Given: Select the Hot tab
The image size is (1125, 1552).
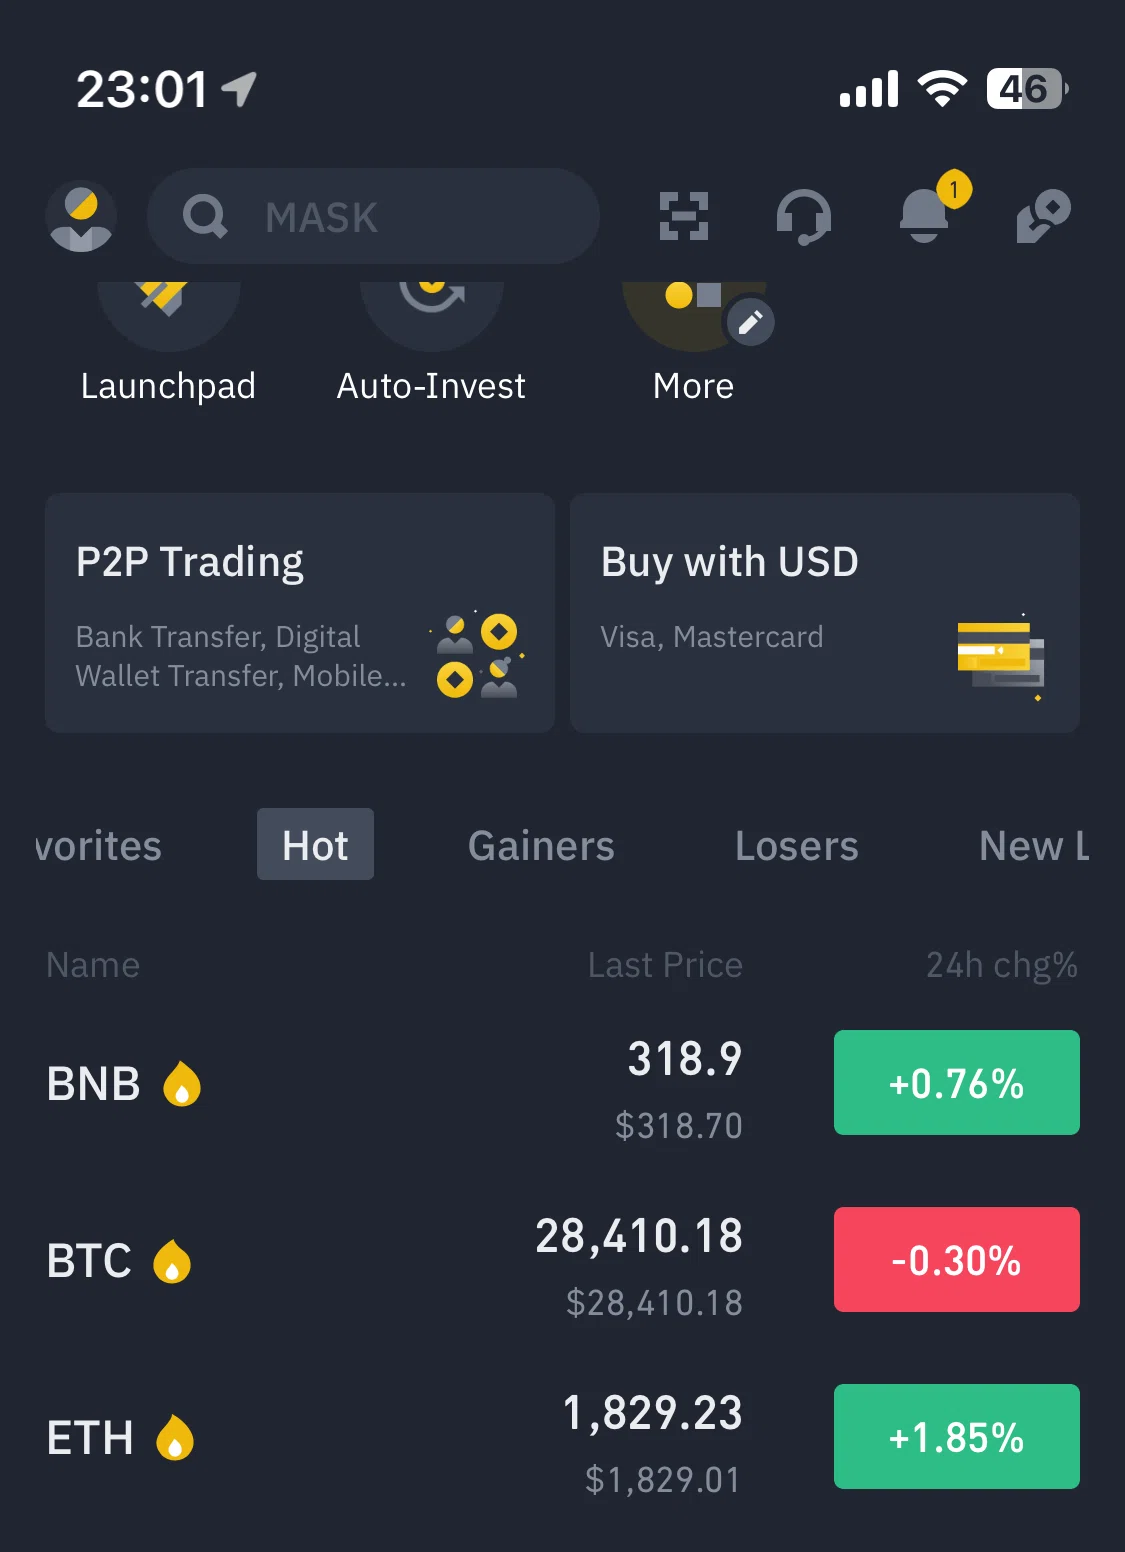Looking at the screenshot, I should pos(315,845).
